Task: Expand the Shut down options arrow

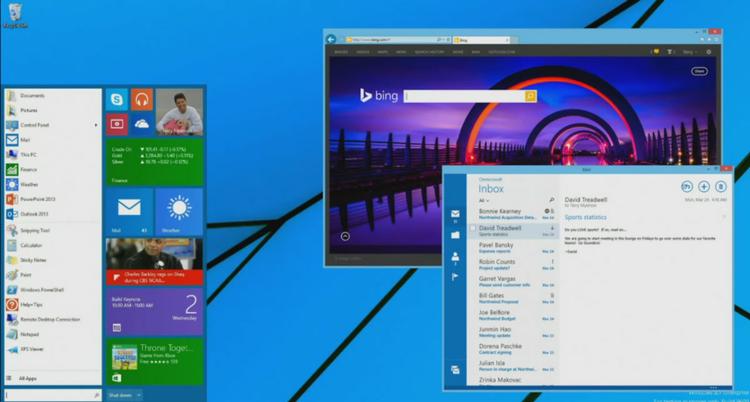Action: point(139,395)
